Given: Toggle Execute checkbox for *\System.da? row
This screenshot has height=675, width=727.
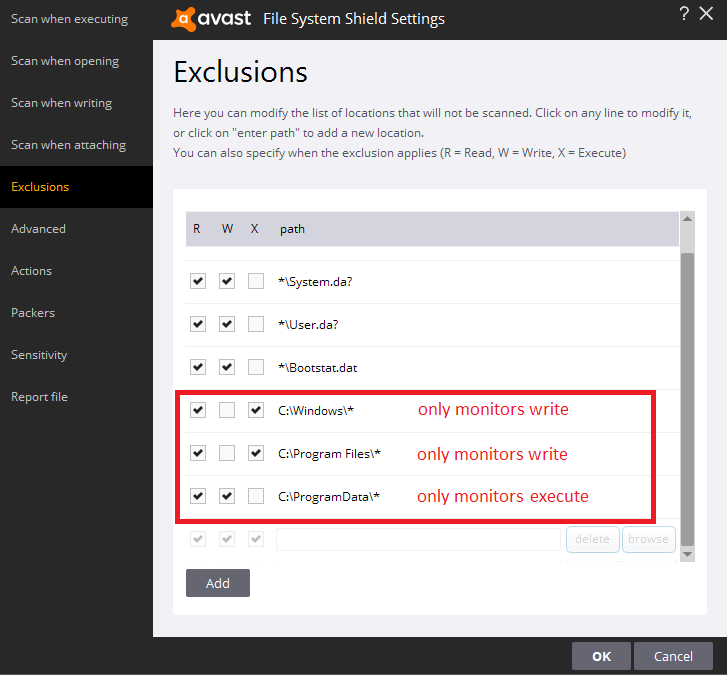Looking at the screenshot, I should pyautogui.click(x=256, y=281).
